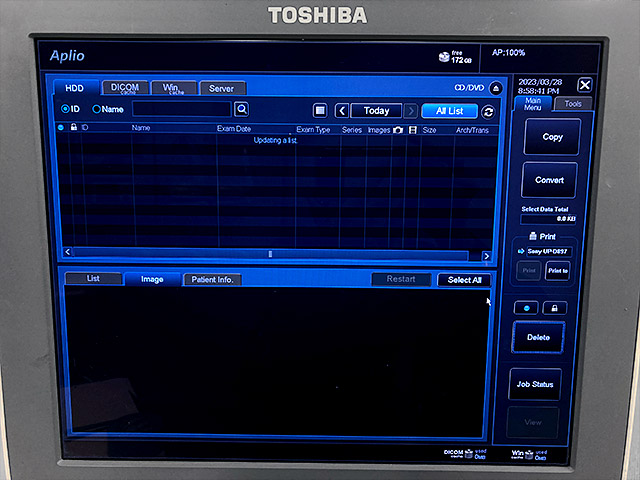Open the Tools tab
Viewport: 640px width, 480px height.
[x=573, y=104]
